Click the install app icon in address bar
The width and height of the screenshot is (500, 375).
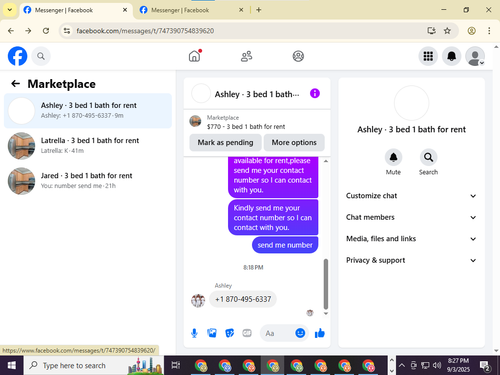point(431,31)
